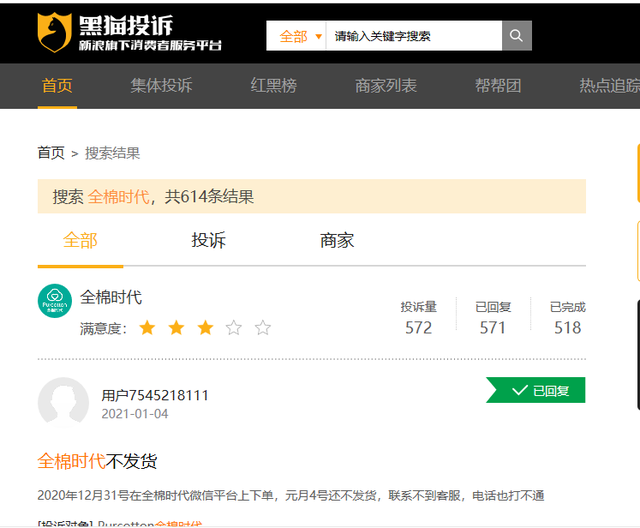This screenshot has height=528, width=640.
Task: Click the second satisfaction star
Action: click(176, 328)
